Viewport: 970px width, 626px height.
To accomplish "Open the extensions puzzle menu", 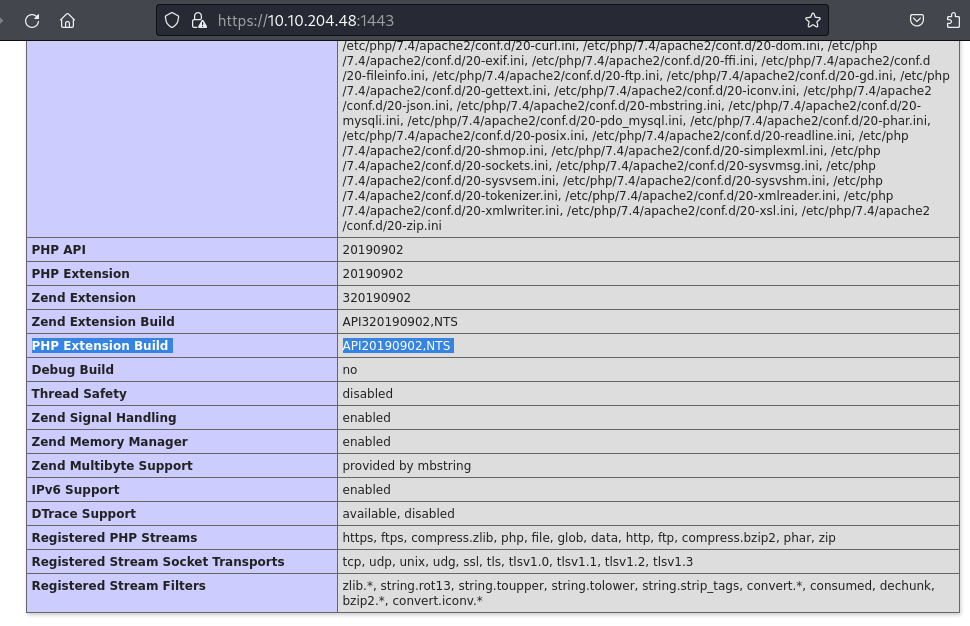I will pos(953,20).
